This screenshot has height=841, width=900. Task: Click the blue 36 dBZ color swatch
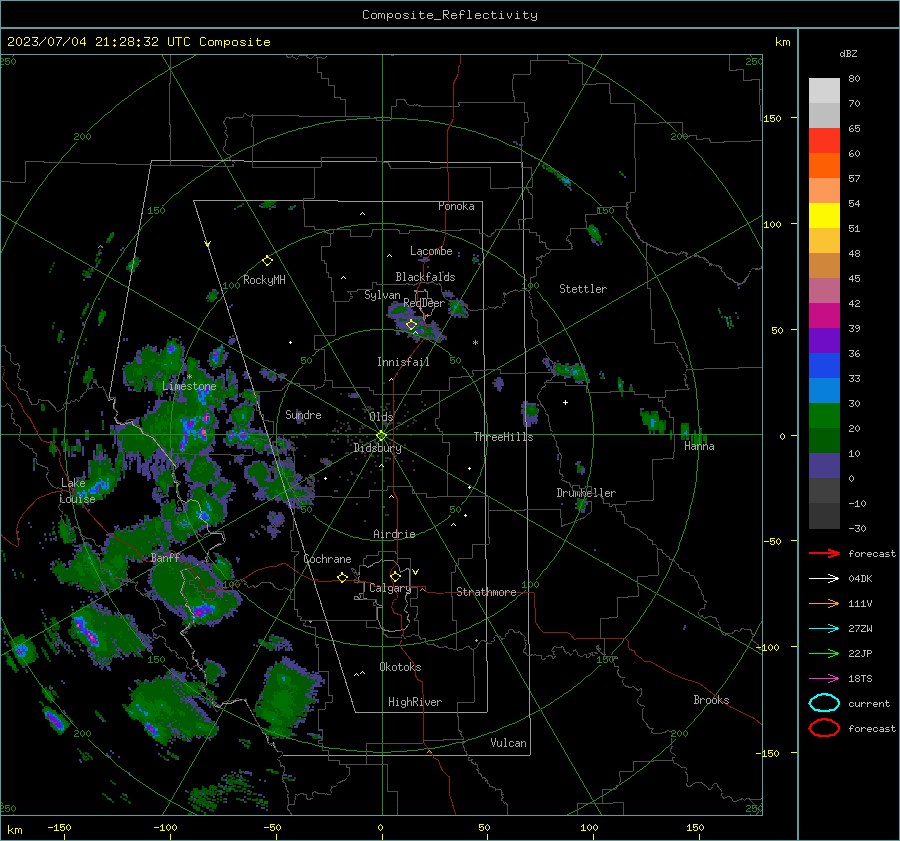[x=824, y=366]
